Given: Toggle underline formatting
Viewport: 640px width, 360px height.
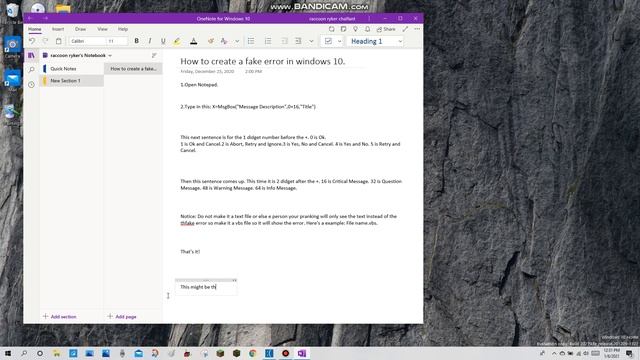Looking at the screenshot, I should pos(163,41).
